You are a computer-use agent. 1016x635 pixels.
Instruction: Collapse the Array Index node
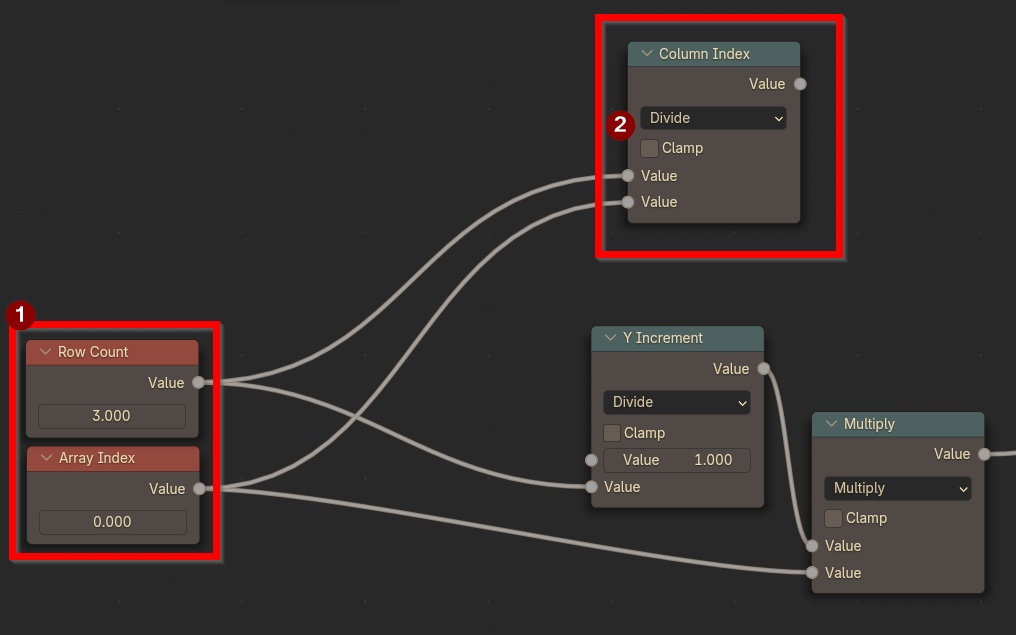coord(46,458)
